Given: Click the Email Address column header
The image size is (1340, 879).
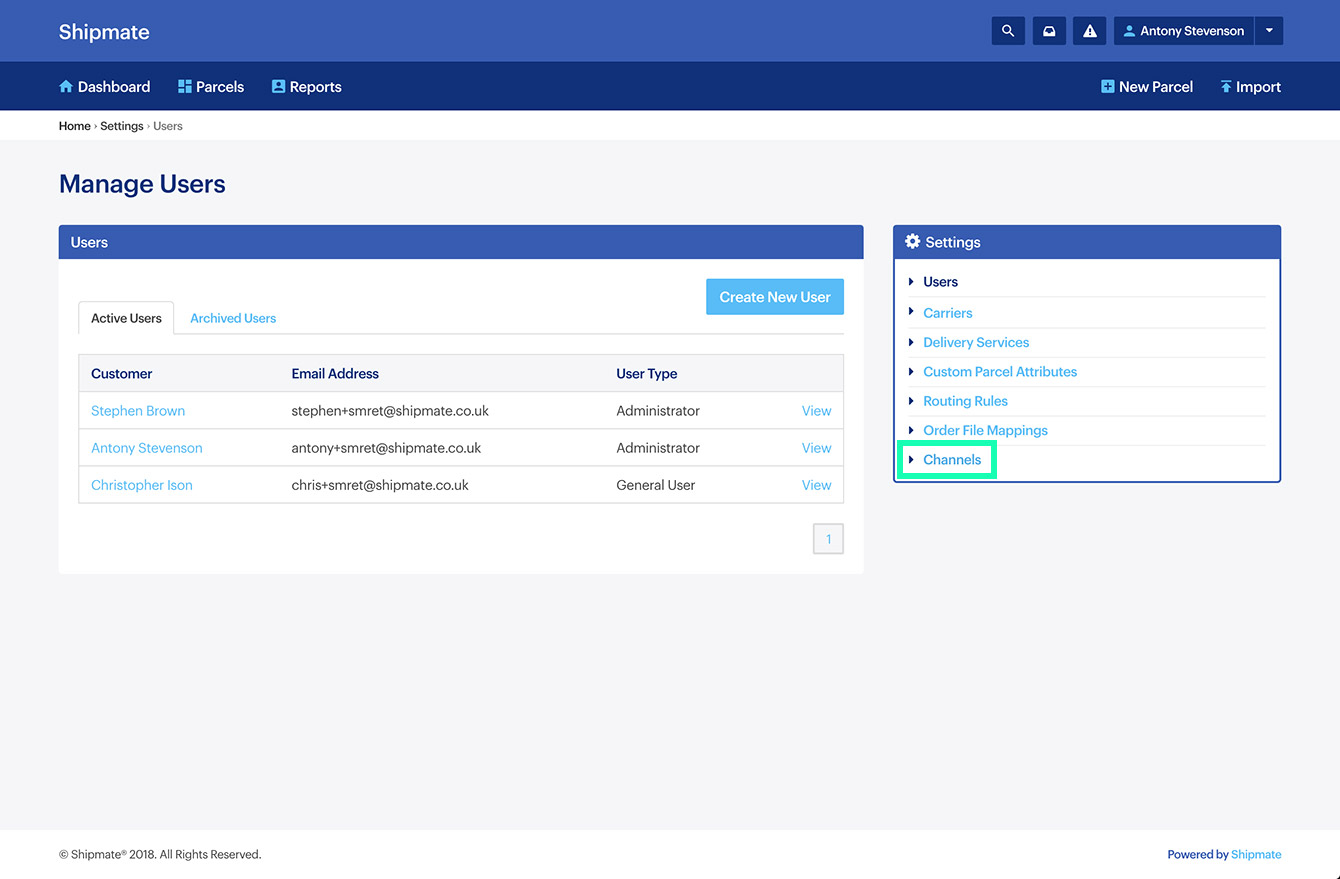Looking at the screenshot, I should (335, 374).
